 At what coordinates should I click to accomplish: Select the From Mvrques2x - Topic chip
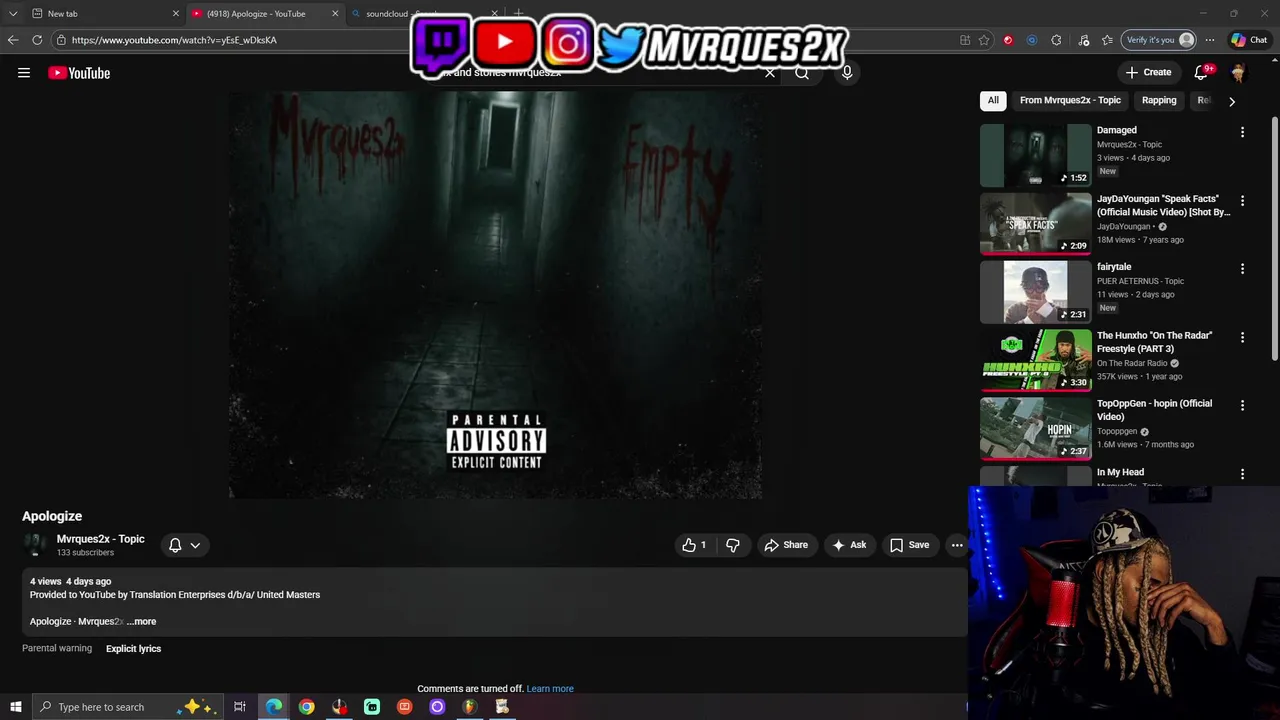pyautogui.click(x=1070, y=100)
